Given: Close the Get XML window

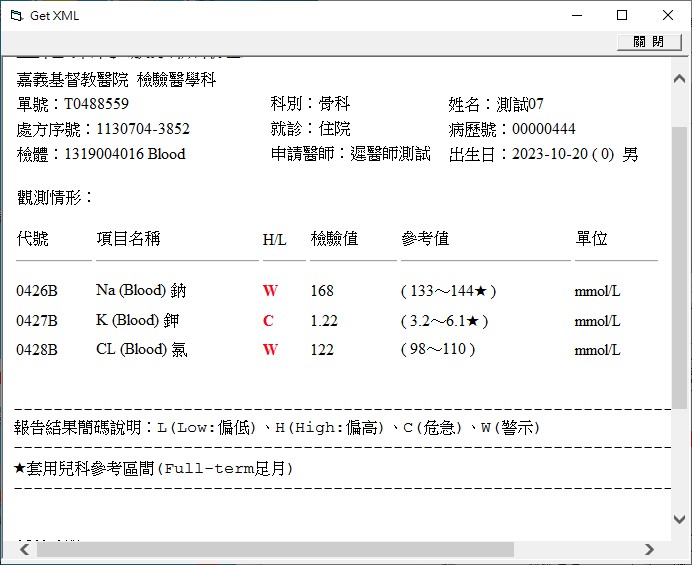Looking at the screenshot, I should click(x=668, y=15).
